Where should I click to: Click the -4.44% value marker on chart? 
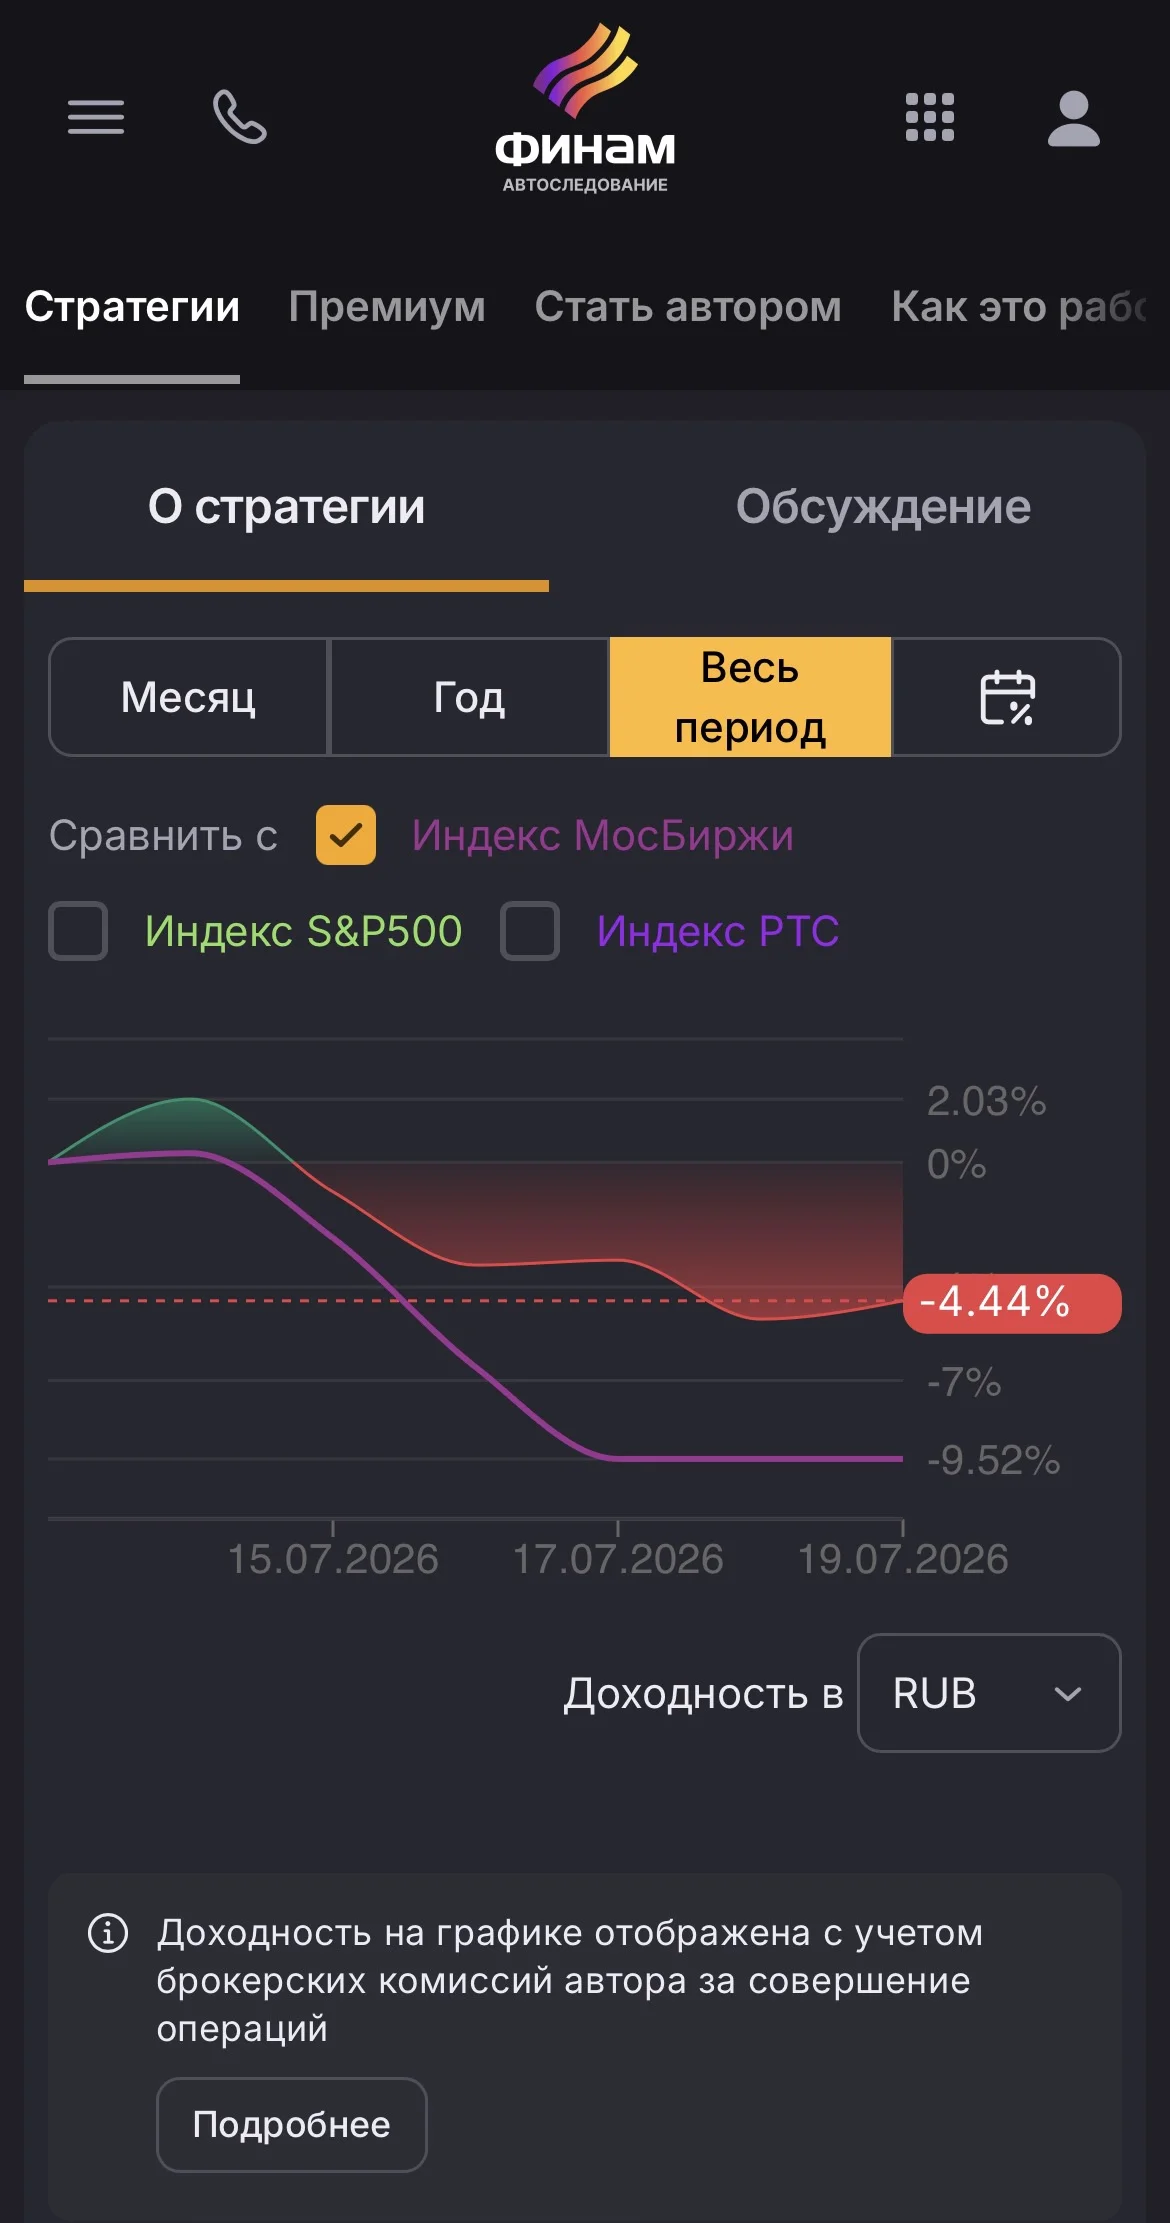click(1012, 1303)
